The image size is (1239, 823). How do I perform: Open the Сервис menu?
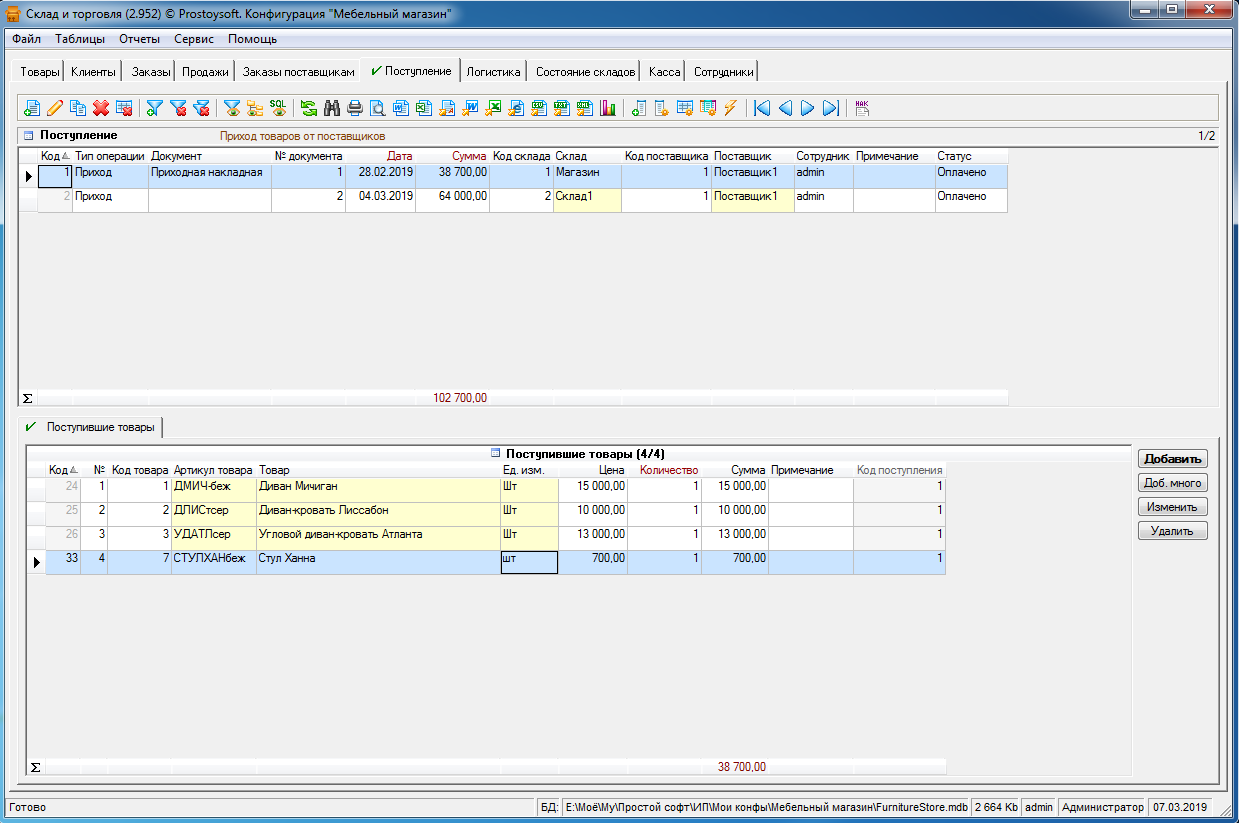click(193, 39)
